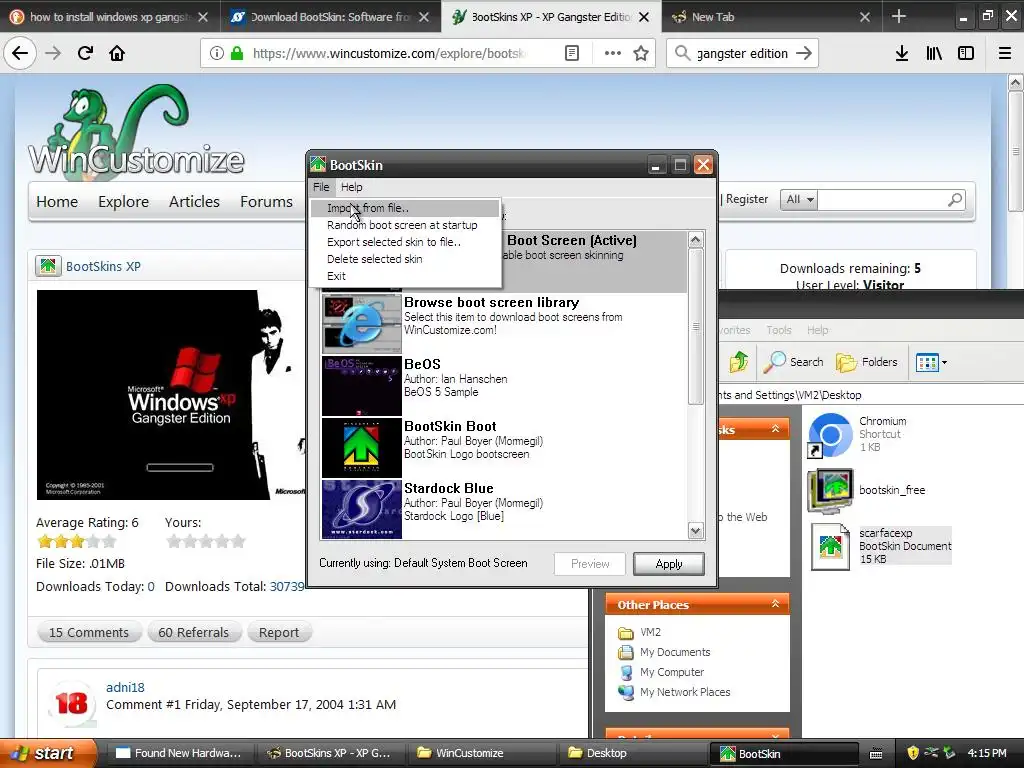Screen dimensions: 1024x768
Task: Open Firefox downloads arrow icon
Action: (x=902, y=54)
